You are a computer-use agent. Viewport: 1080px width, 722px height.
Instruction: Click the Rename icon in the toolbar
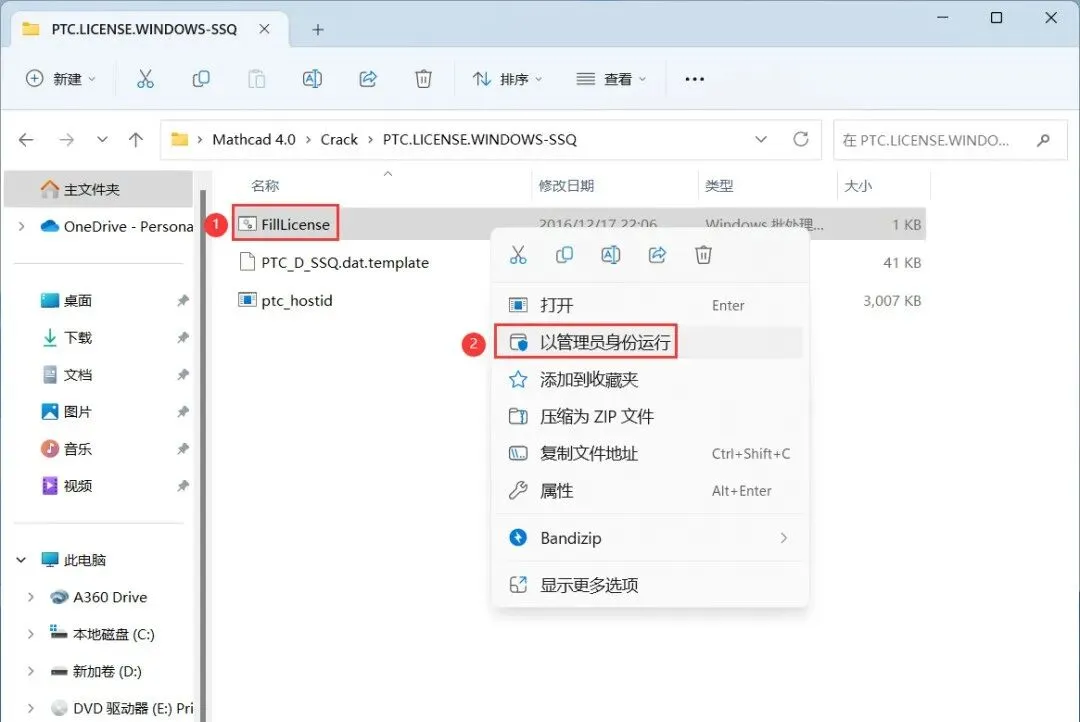[x=312, y=79]
